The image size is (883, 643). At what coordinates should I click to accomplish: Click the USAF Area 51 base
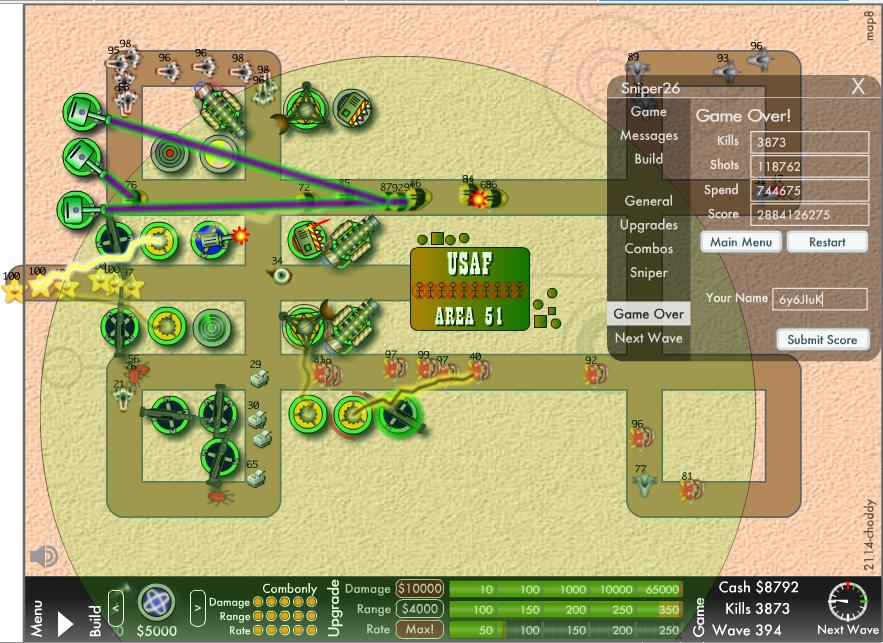(x=470, y=288)
